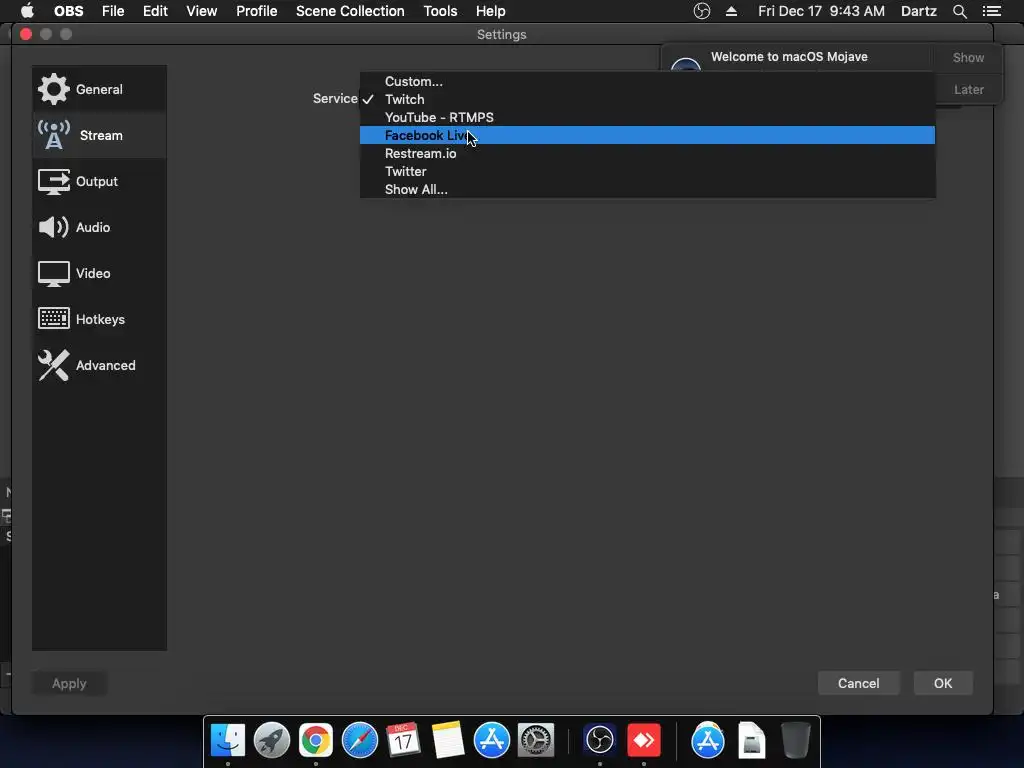1024x768 pixels.
Task: Click Show on Mojave notification
Action: (968, 57)
